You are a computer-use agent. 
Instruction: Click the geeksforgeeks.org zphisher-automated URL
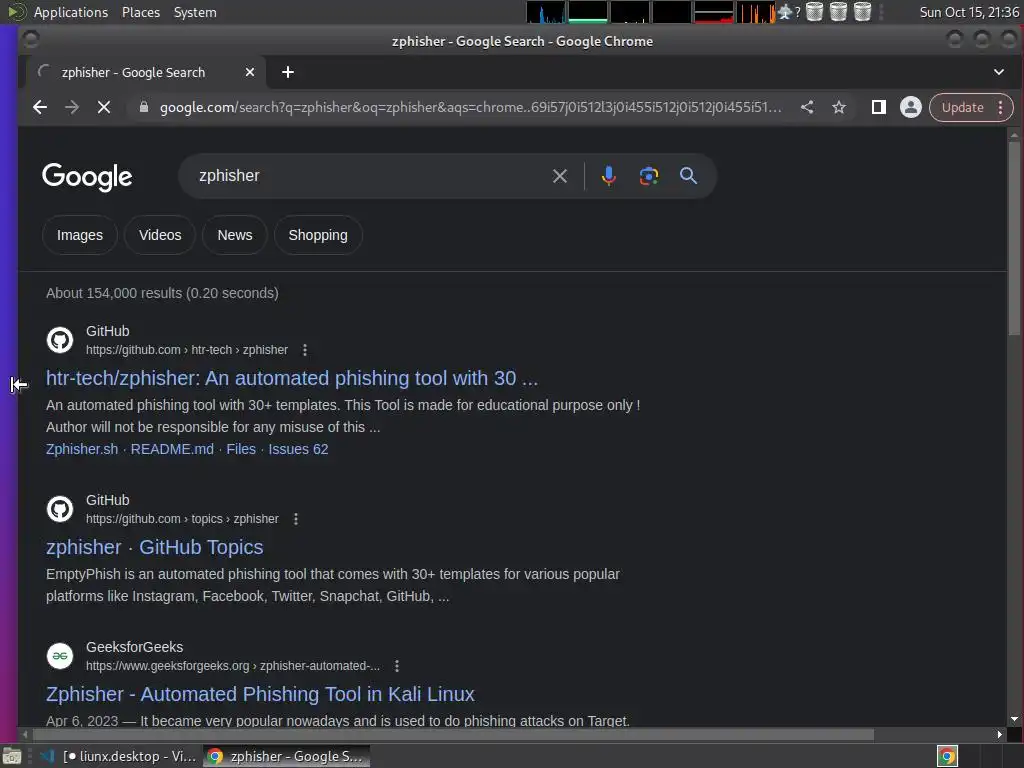tap(232, 666)
